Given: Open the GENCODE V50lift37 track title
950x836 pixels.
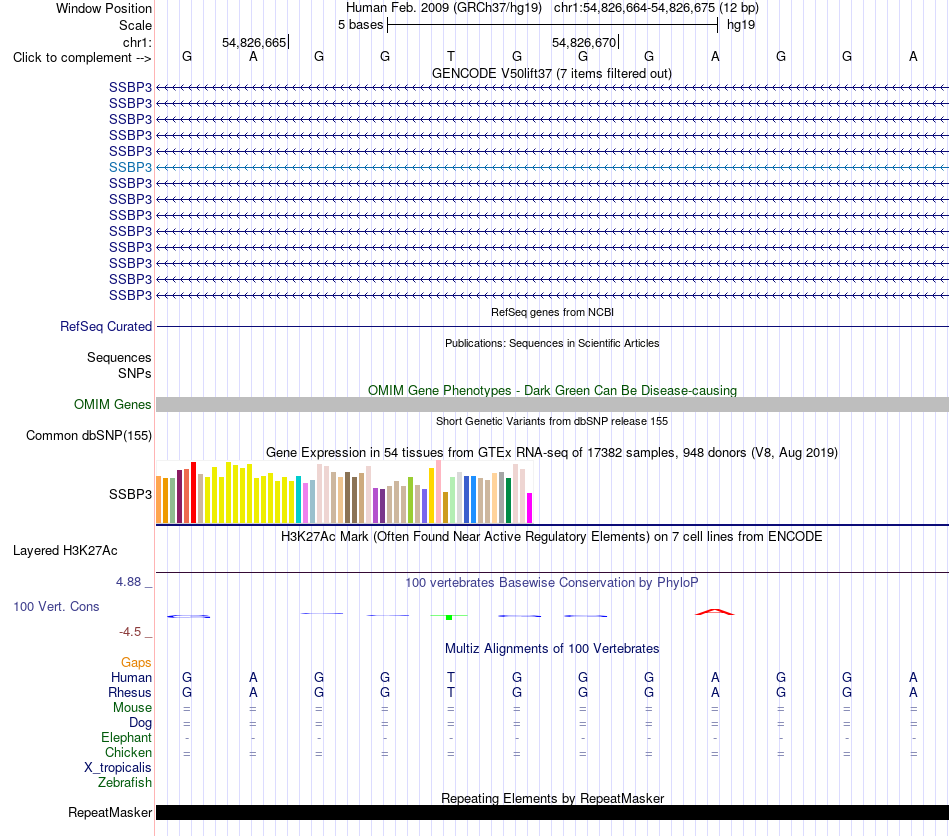Looking at the screenshot, I should tap(552, 73).
